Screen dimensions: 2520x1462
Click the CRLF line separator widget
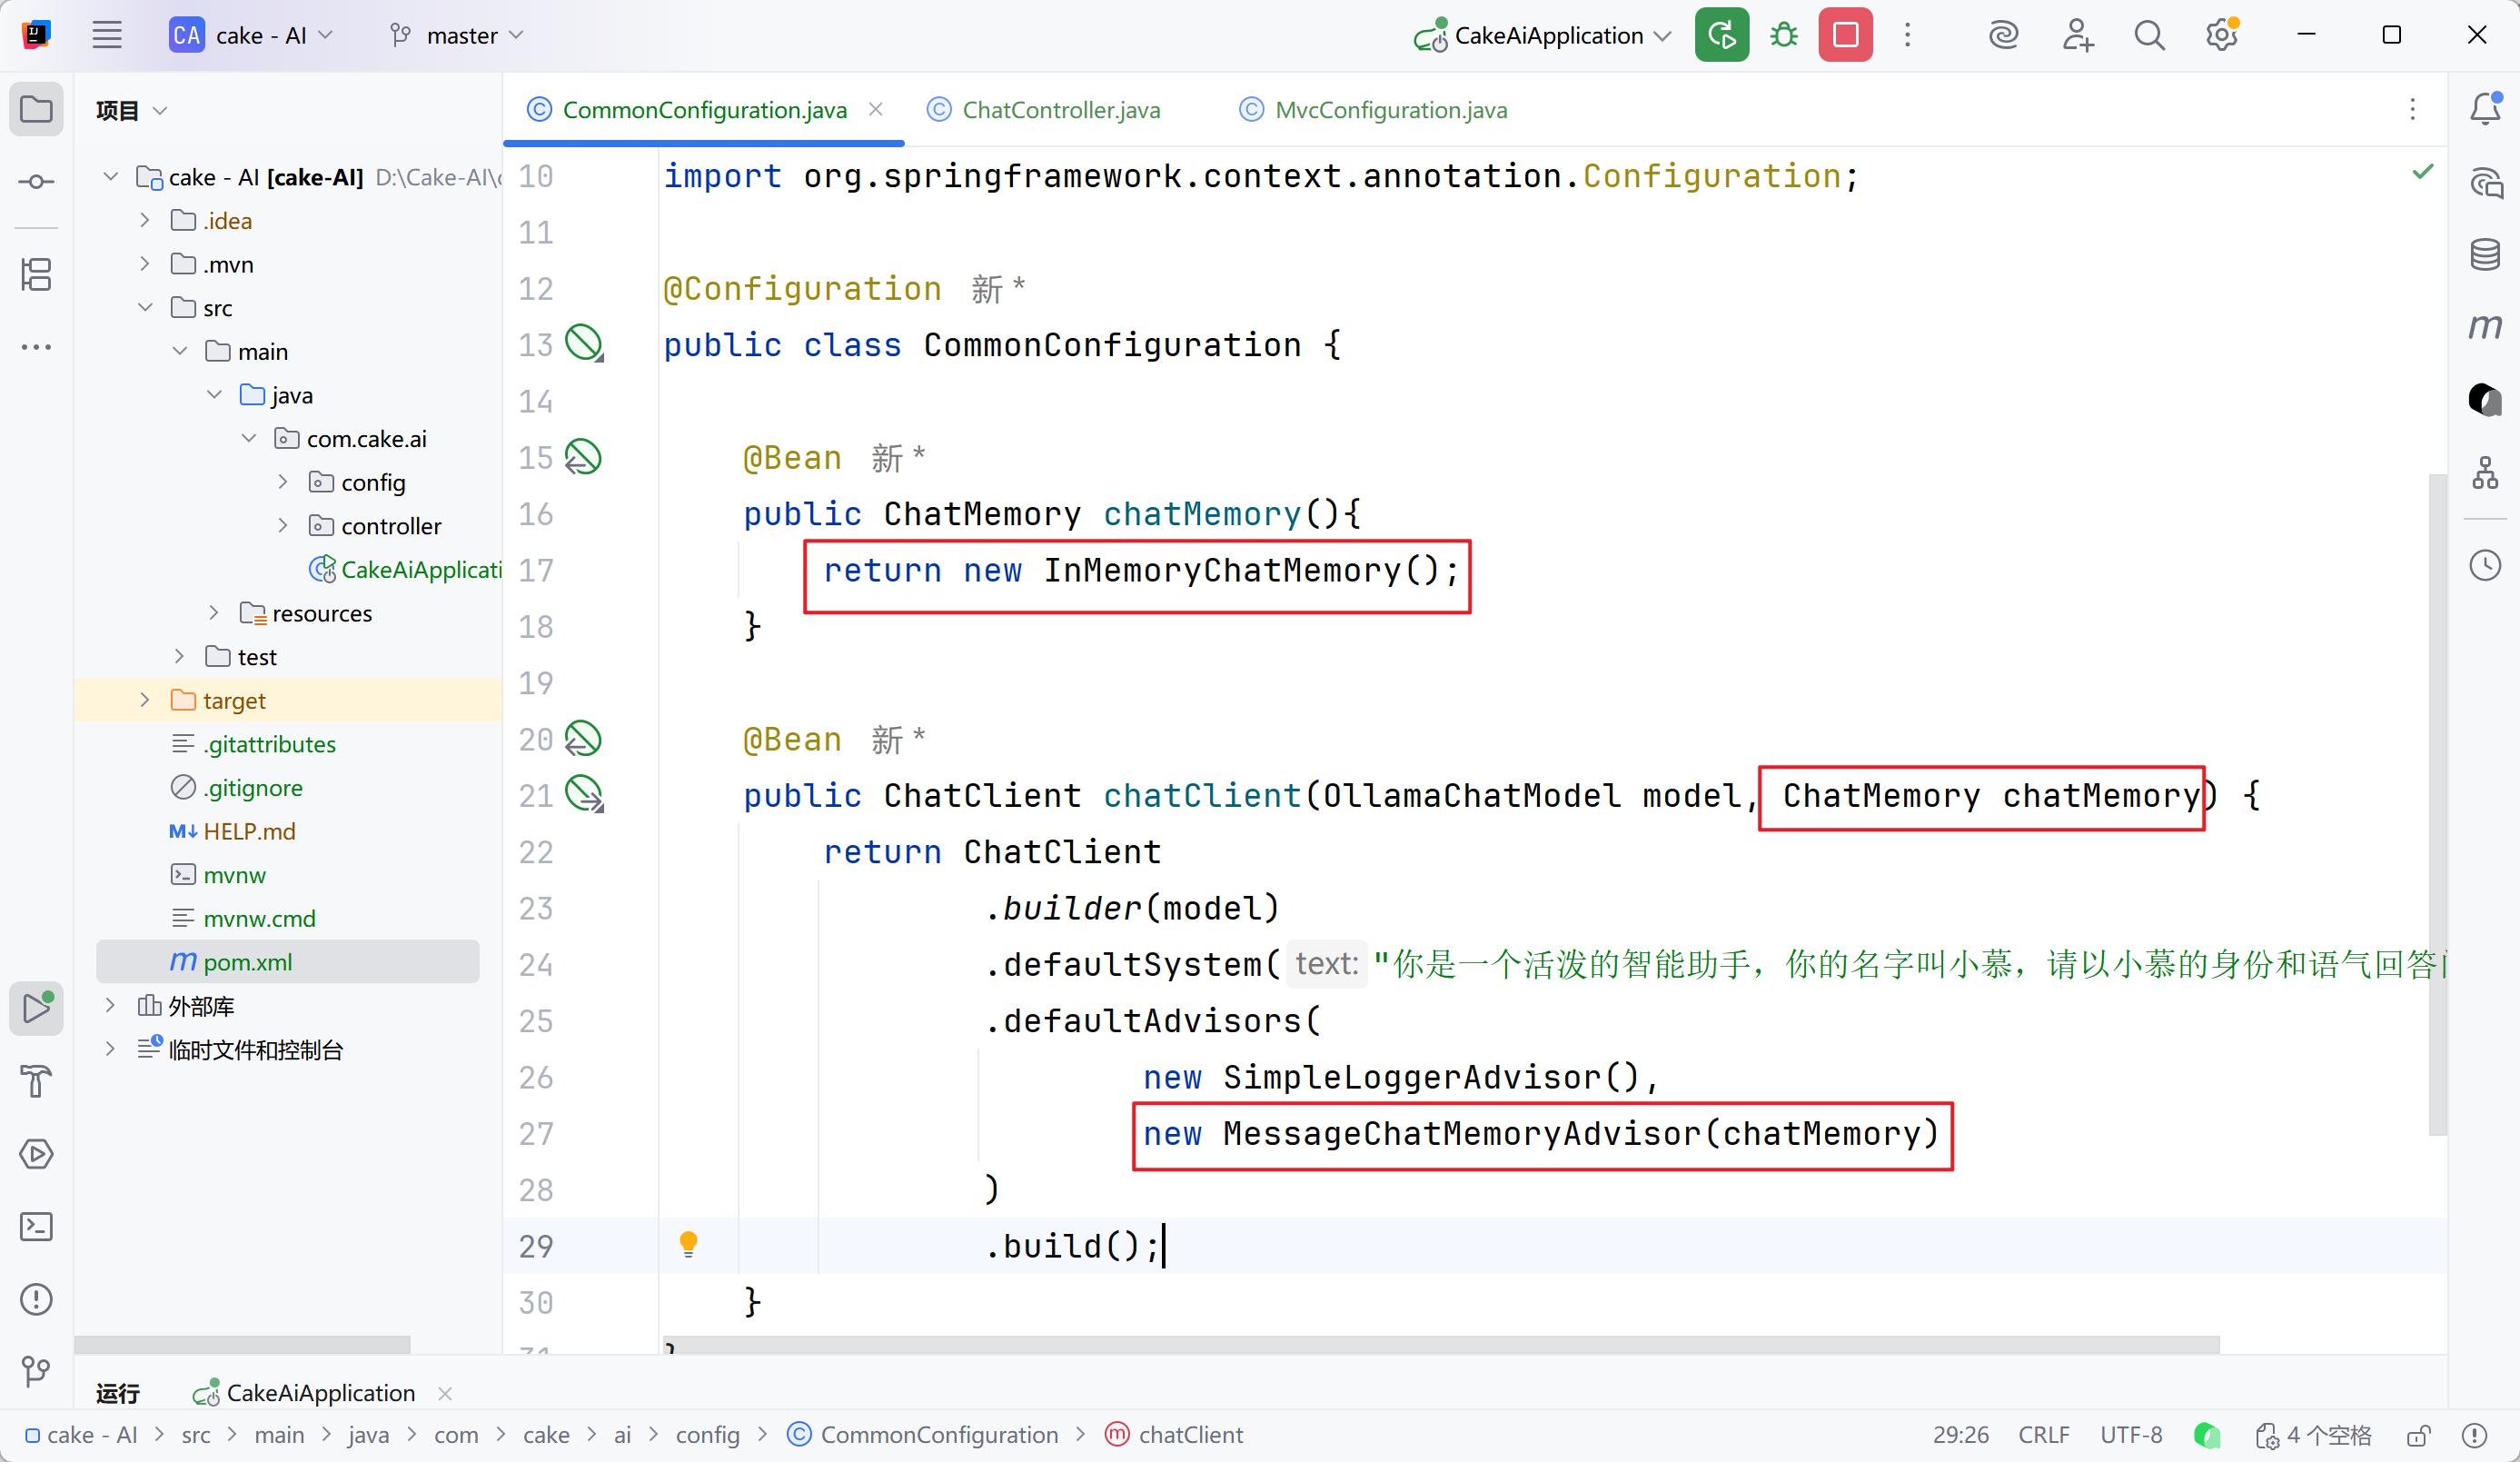2043,1435
